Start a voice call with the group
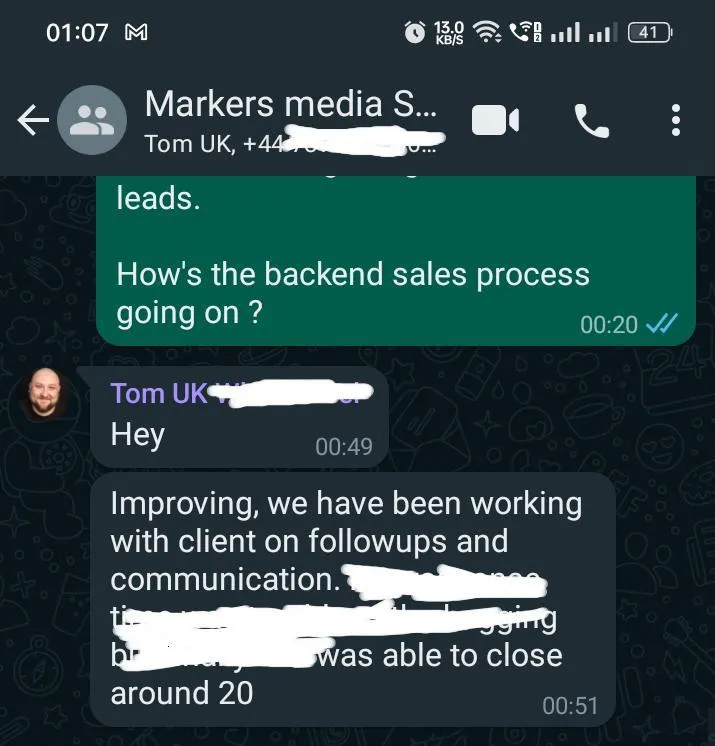 (x=591, y=120)
